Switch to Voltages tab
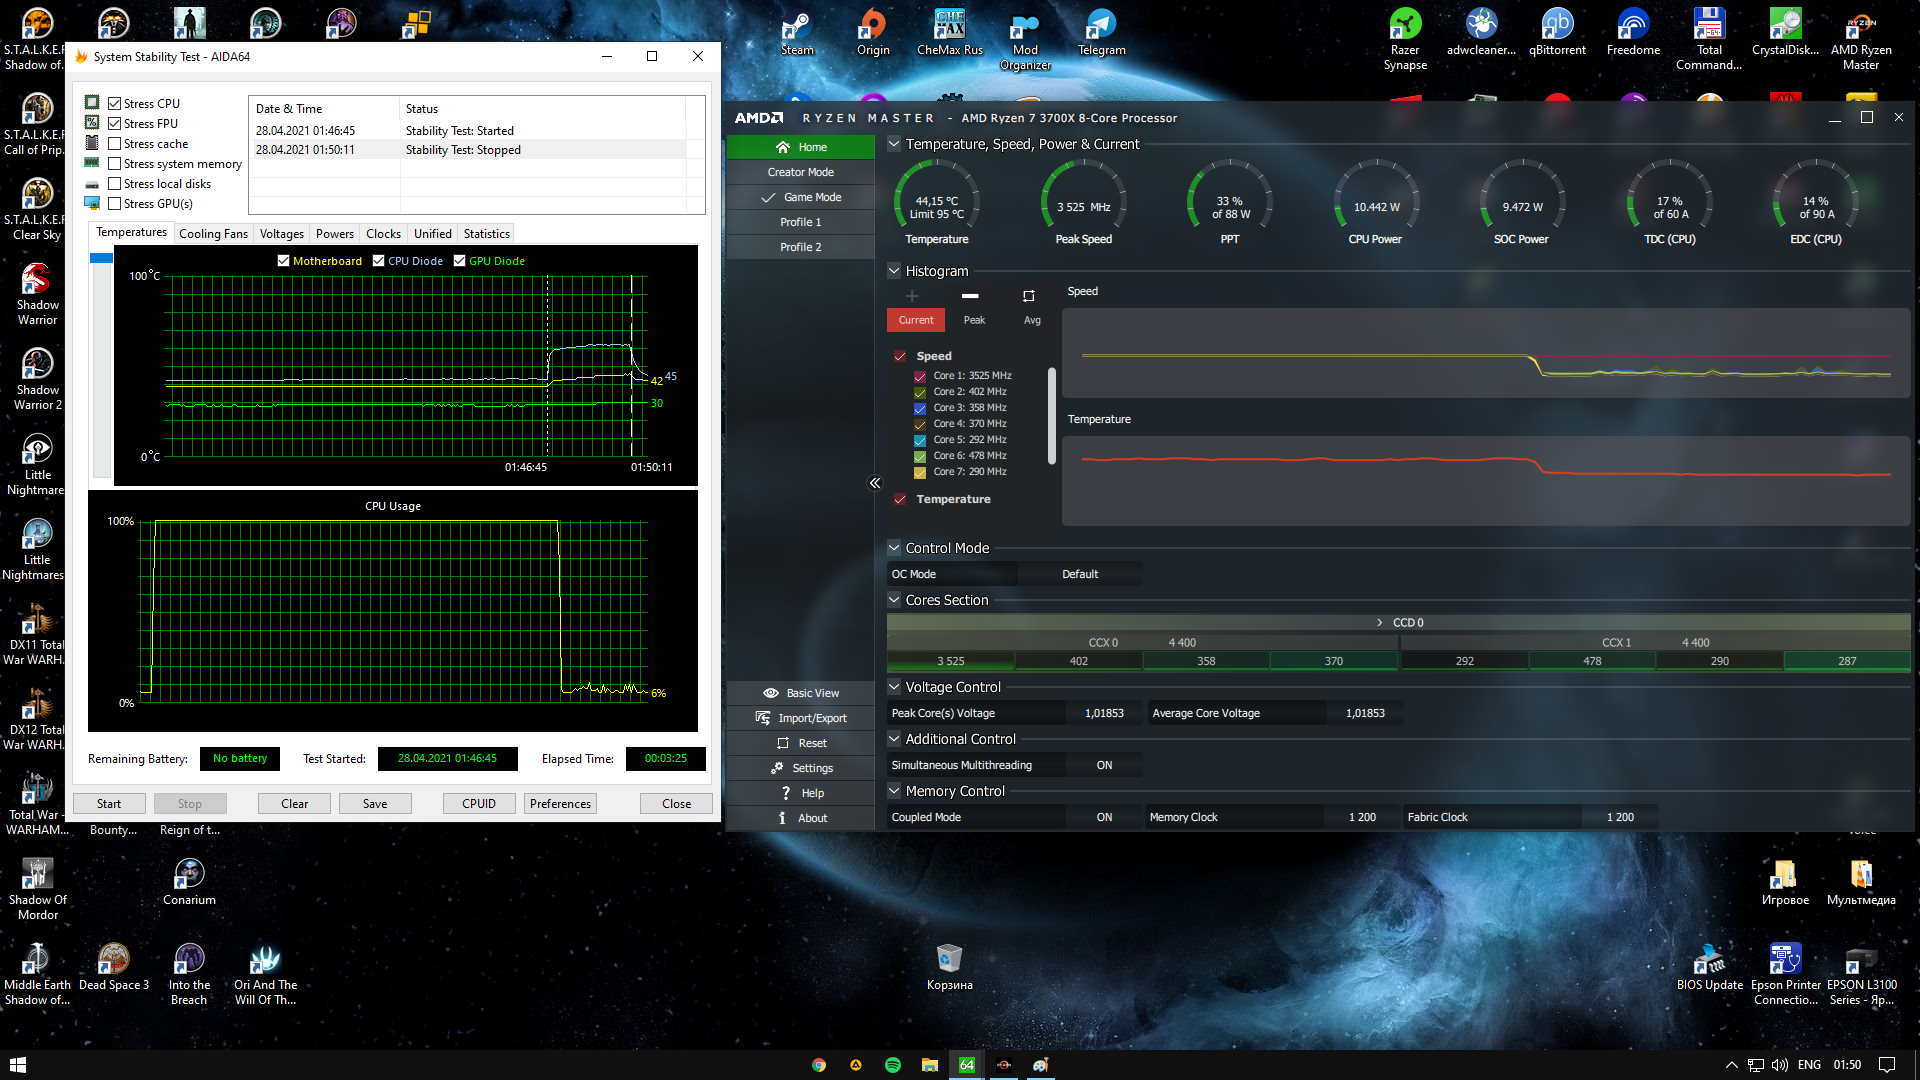Viewport: 1920px width, 1080px height. click(281, 234)
